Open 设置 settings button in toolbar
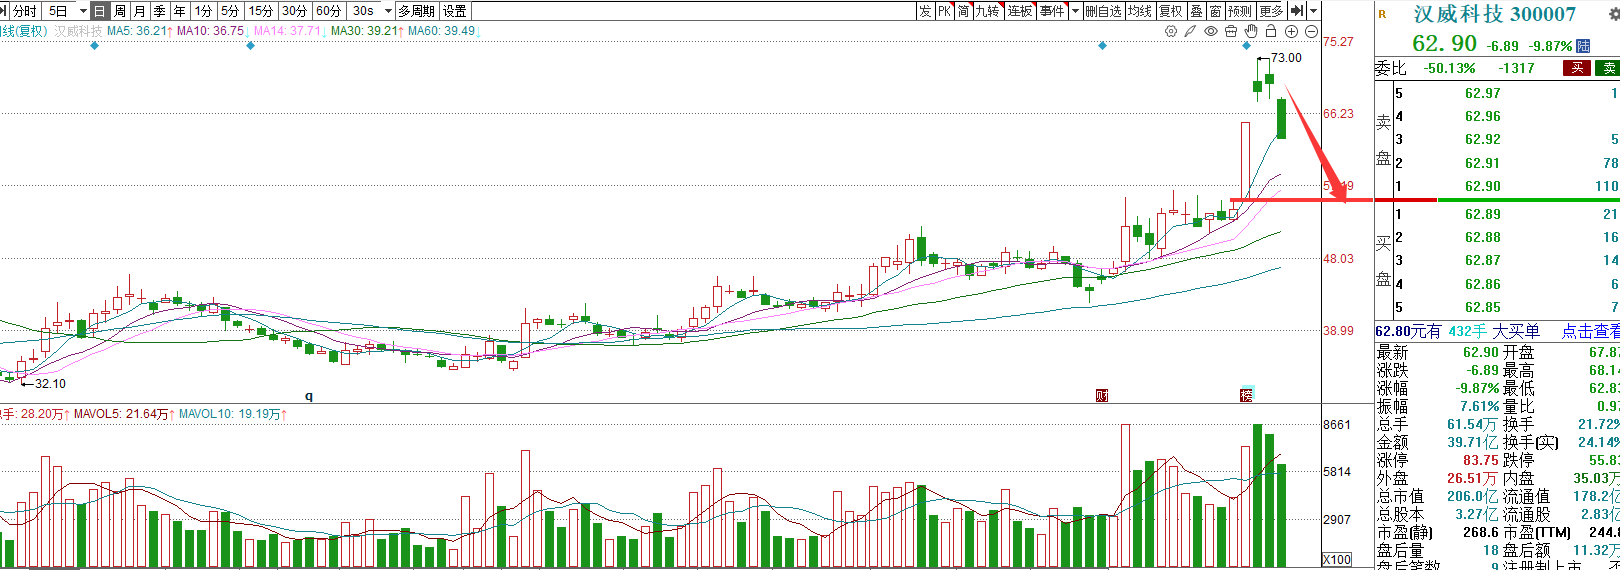The width and height of the screenshot is (1620, 570). pyautogui.click(x=455, y=11)
